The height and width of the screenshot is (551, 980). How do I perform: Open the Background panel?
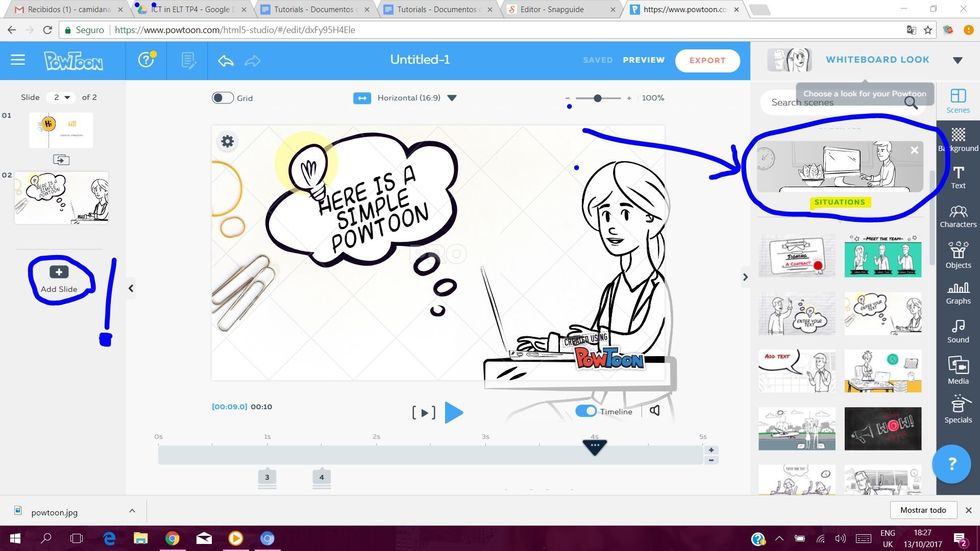click(958, 139)
